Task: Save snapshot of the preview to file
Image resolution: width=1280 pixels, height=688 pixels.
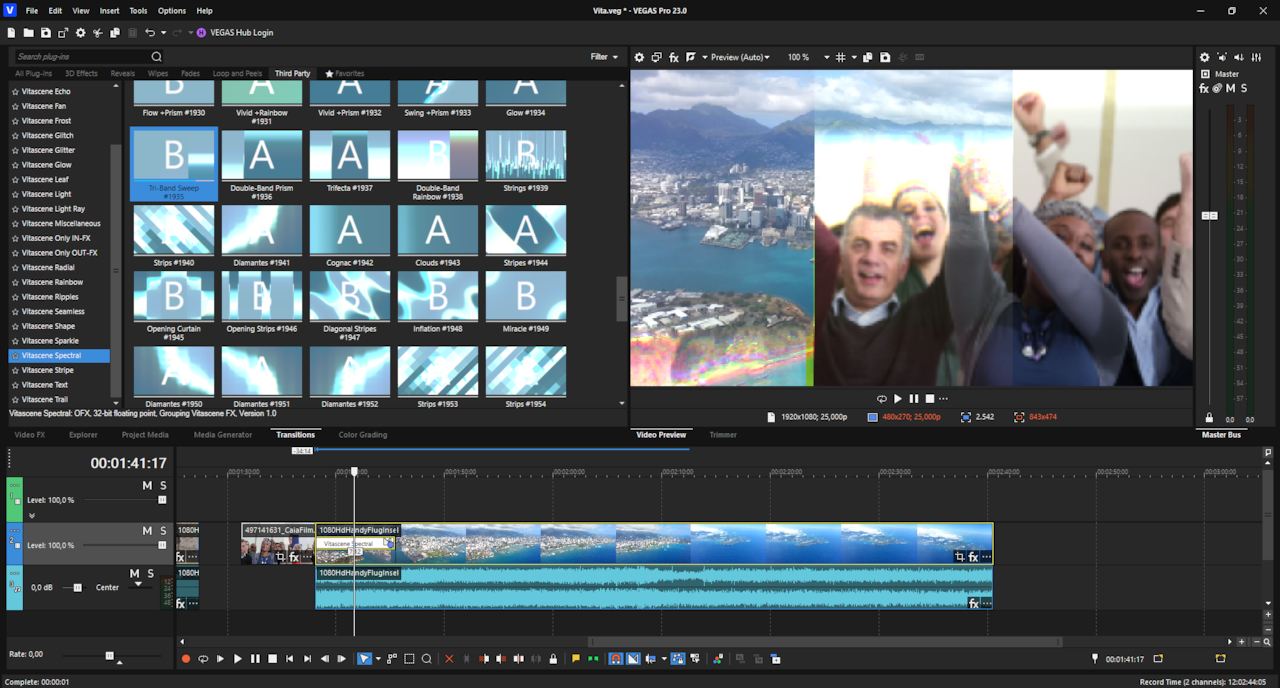Action: click(885, 57)
